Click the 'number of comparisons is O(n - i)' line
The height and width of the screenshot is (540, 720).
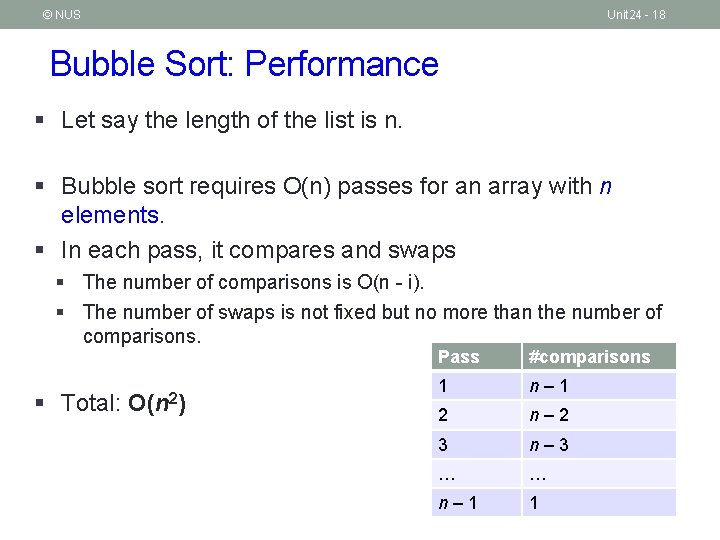(253, 282)
